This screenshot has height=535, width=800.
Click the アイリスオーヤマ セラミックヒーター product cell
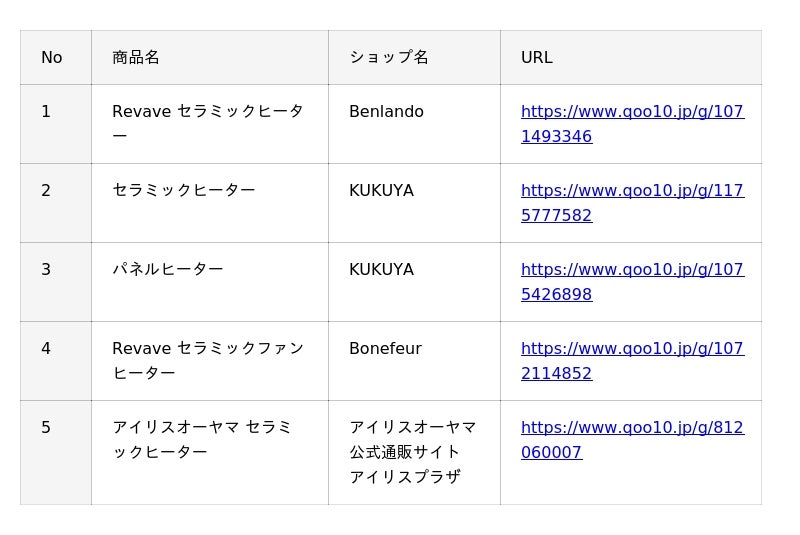click(x=202, y=440)
